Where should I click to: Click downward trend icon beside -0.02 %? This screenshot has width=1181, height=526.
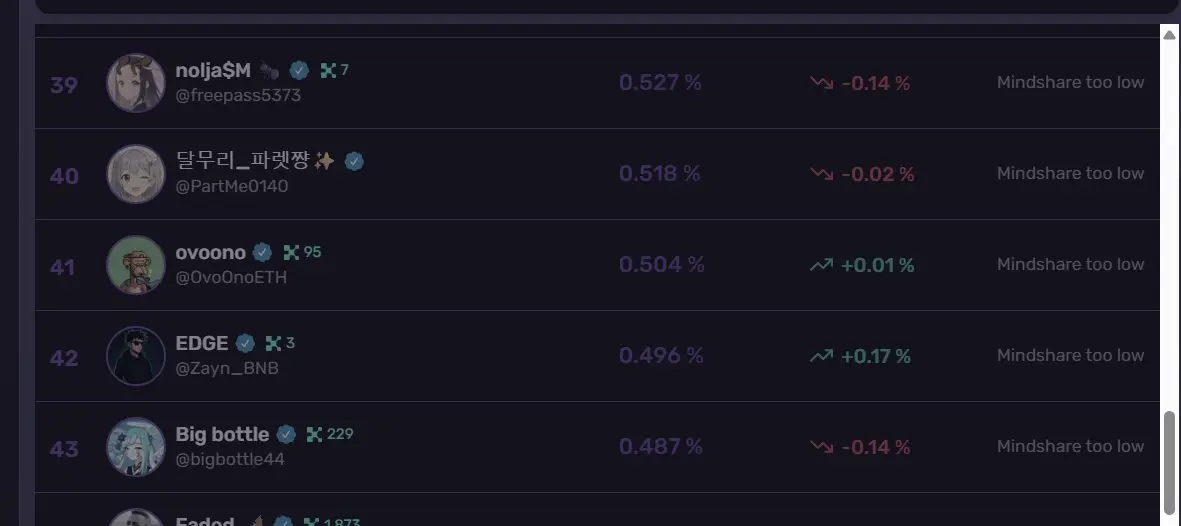pos(822,174)
